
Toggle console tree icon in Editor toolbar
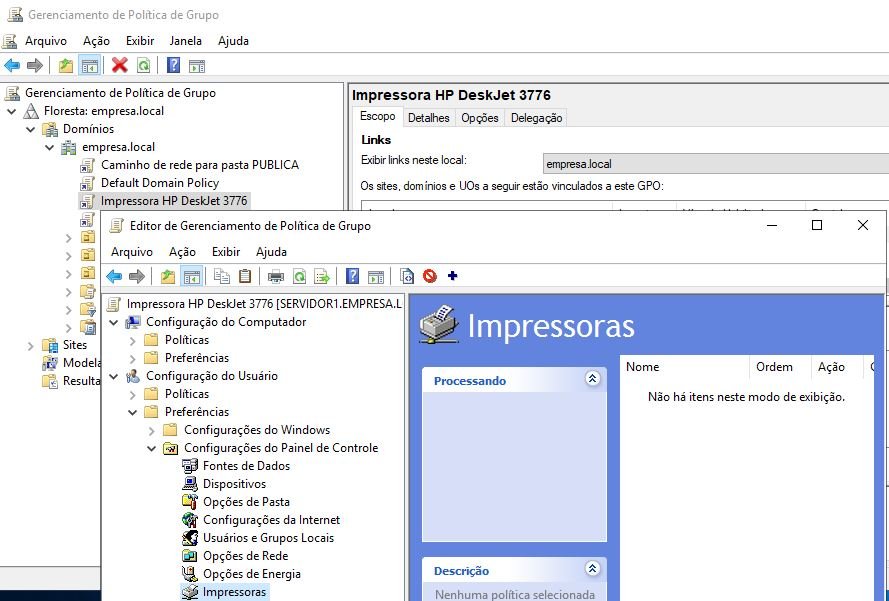click(192, 276)
